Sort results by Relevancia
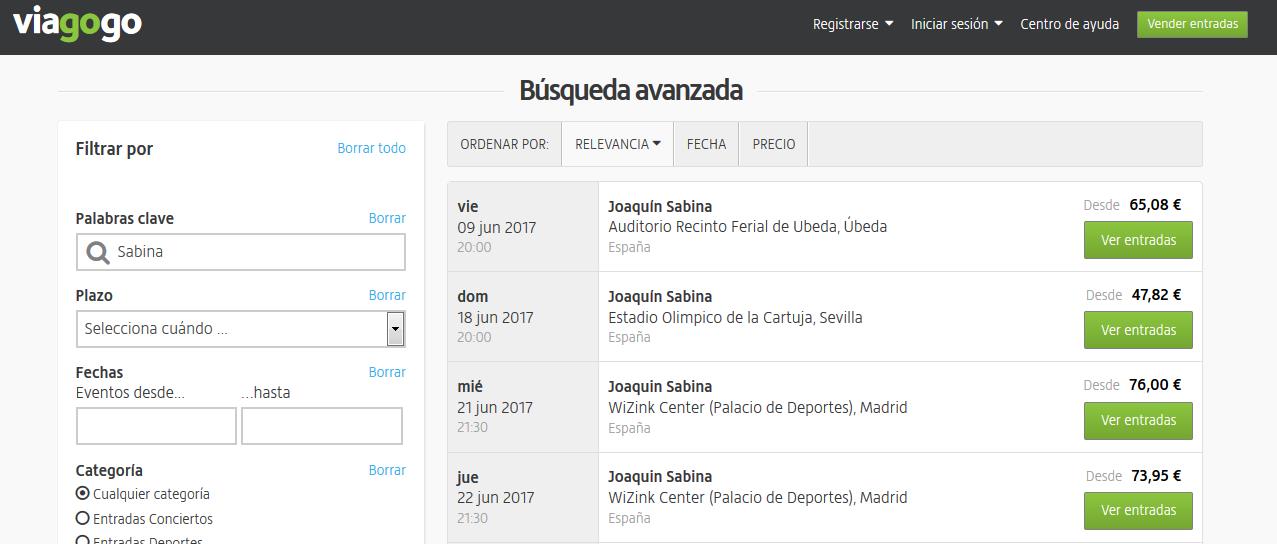This screenshot has width=1277, height=544. (617, 144)
